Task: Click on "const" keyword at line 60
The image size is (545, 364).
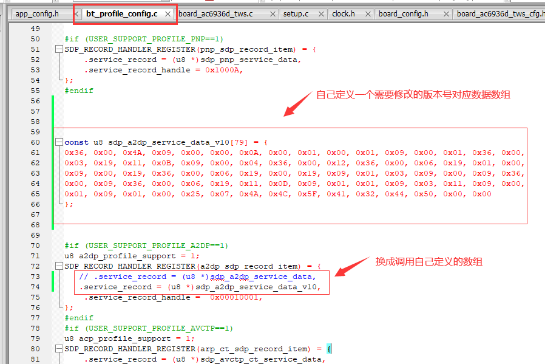Action: coord(76,142)
